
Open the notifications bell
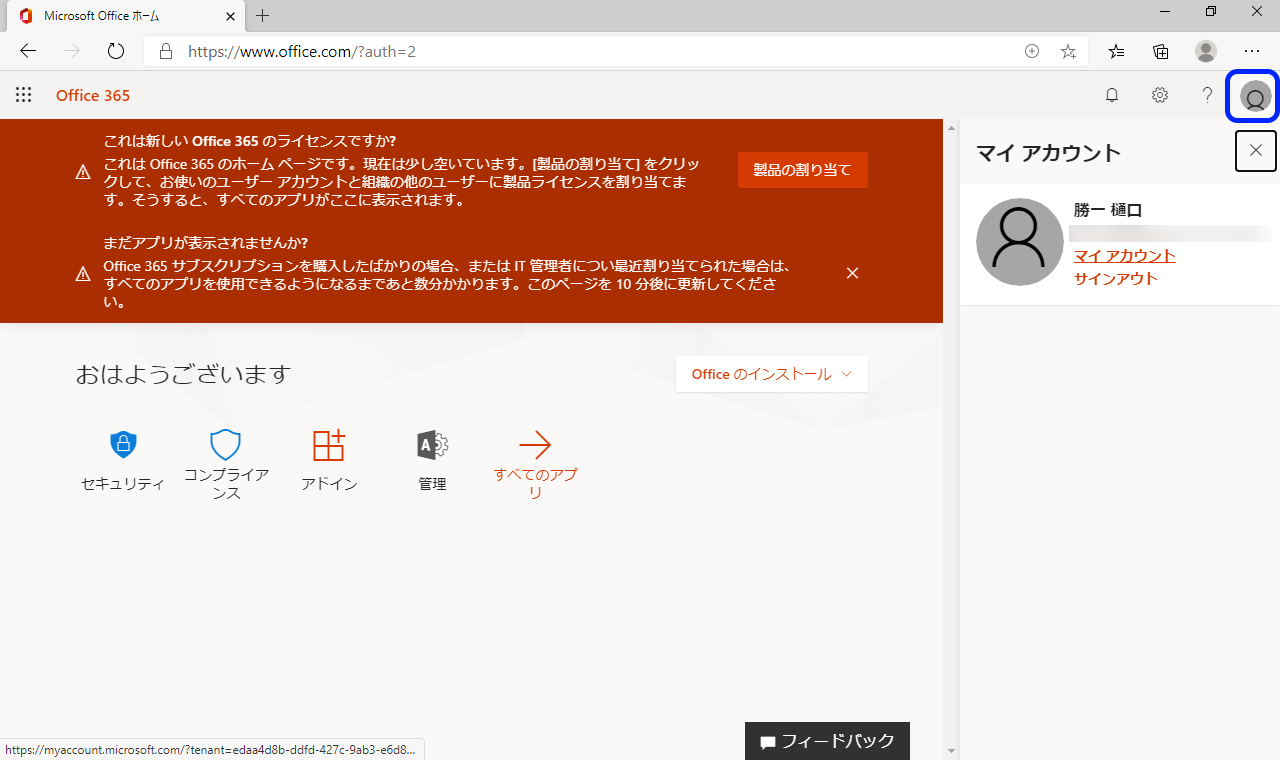tap(1112, 95)
